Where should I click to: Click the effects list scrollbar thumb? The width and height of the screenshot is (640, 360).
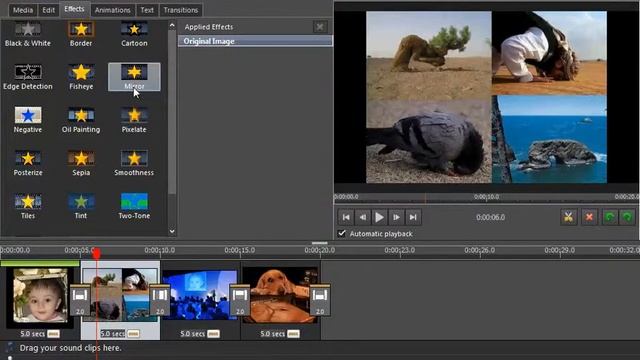click(x=172, y=113)
